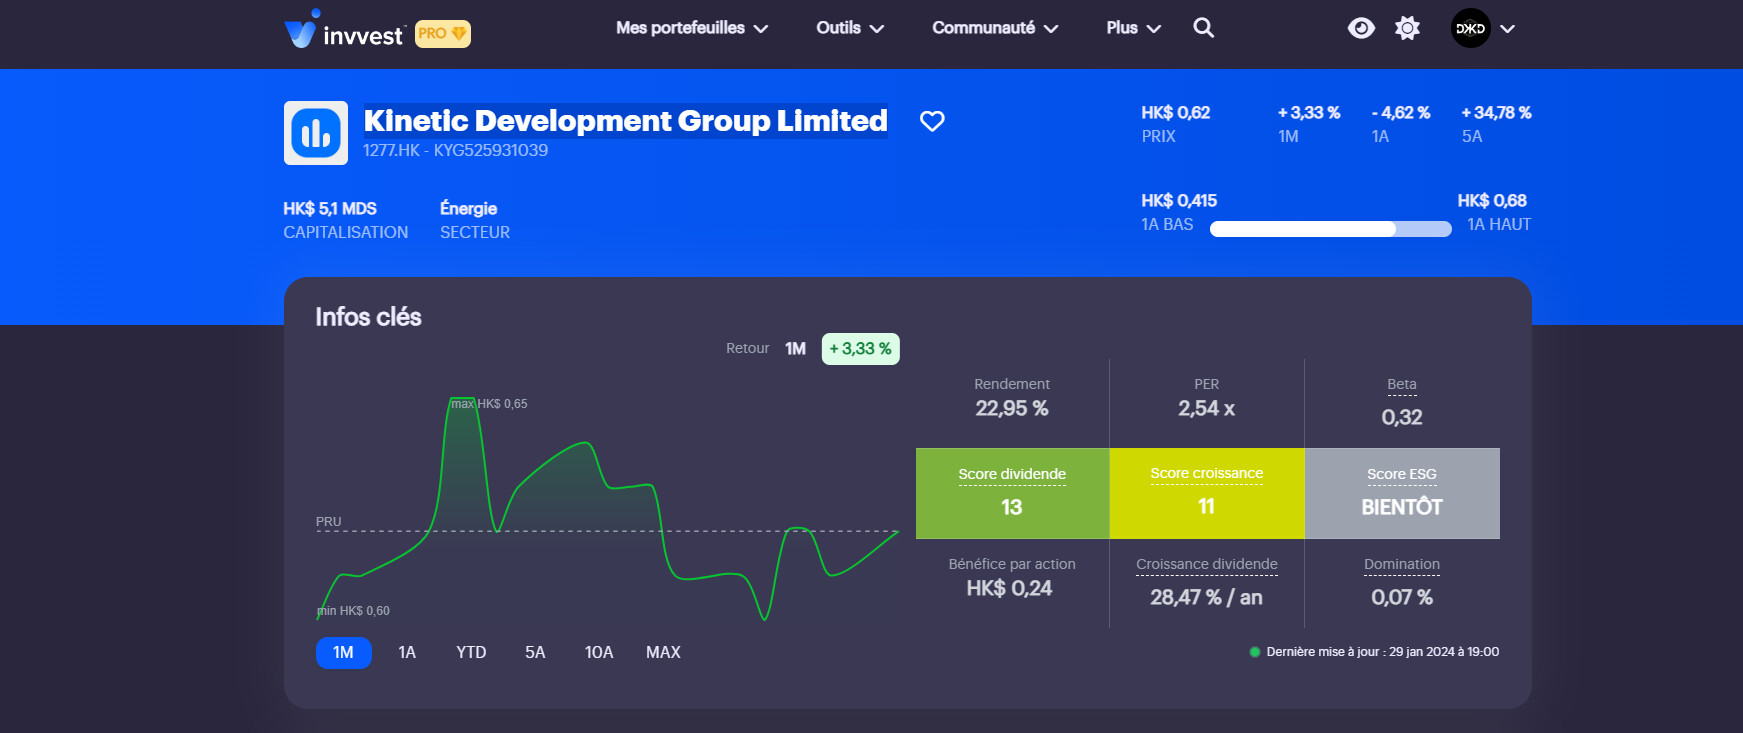Viewport: 1743px width, 733px height.
Task: Click the green update status dot
Action: coord(1255,652)
